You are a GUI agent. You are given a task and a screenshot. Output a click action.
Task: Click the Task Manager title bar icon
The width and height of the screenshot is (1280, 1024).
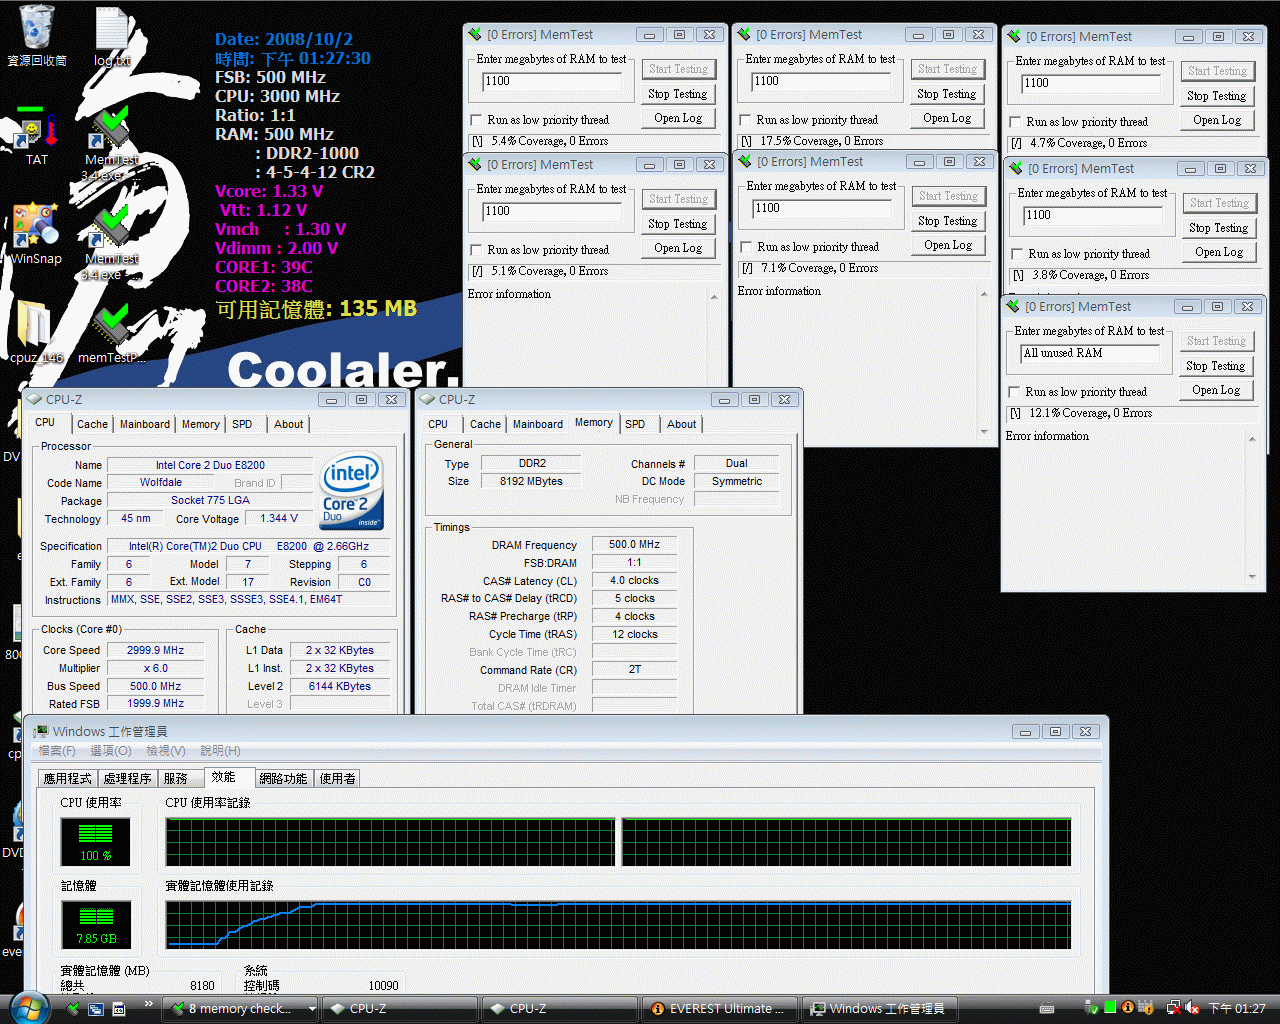[41, 731]
